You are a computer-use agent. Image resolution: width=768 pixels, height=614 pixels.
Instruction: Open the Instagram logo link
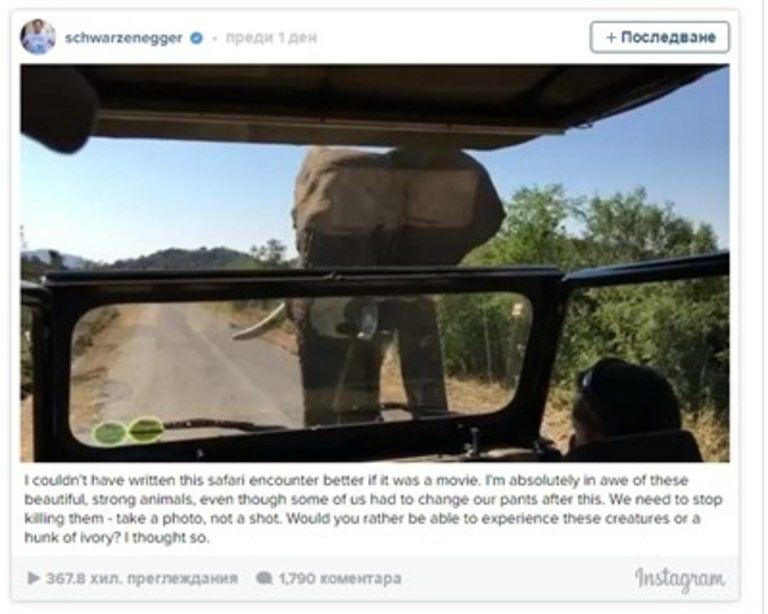click(679, 578)
